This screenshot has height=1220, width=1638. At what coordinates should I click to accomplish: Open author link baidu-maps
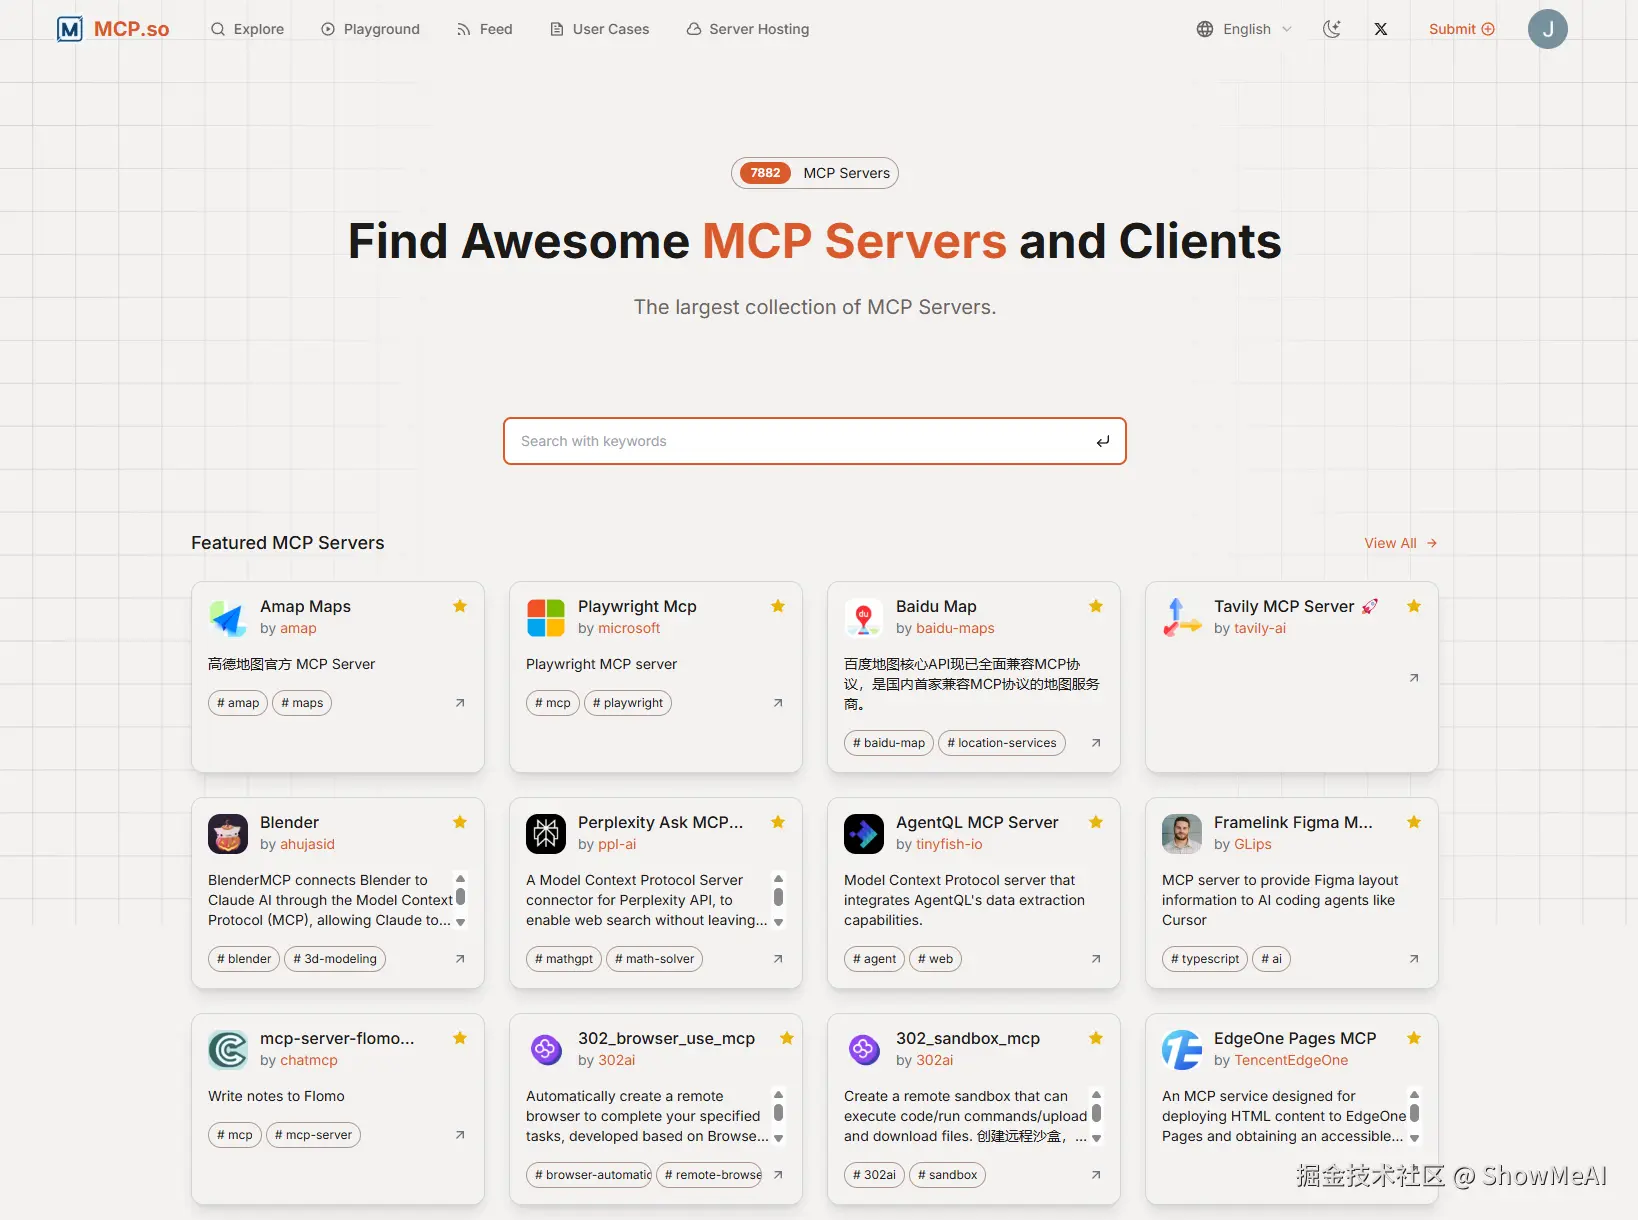pyautogui.click(x=955, y=628)
